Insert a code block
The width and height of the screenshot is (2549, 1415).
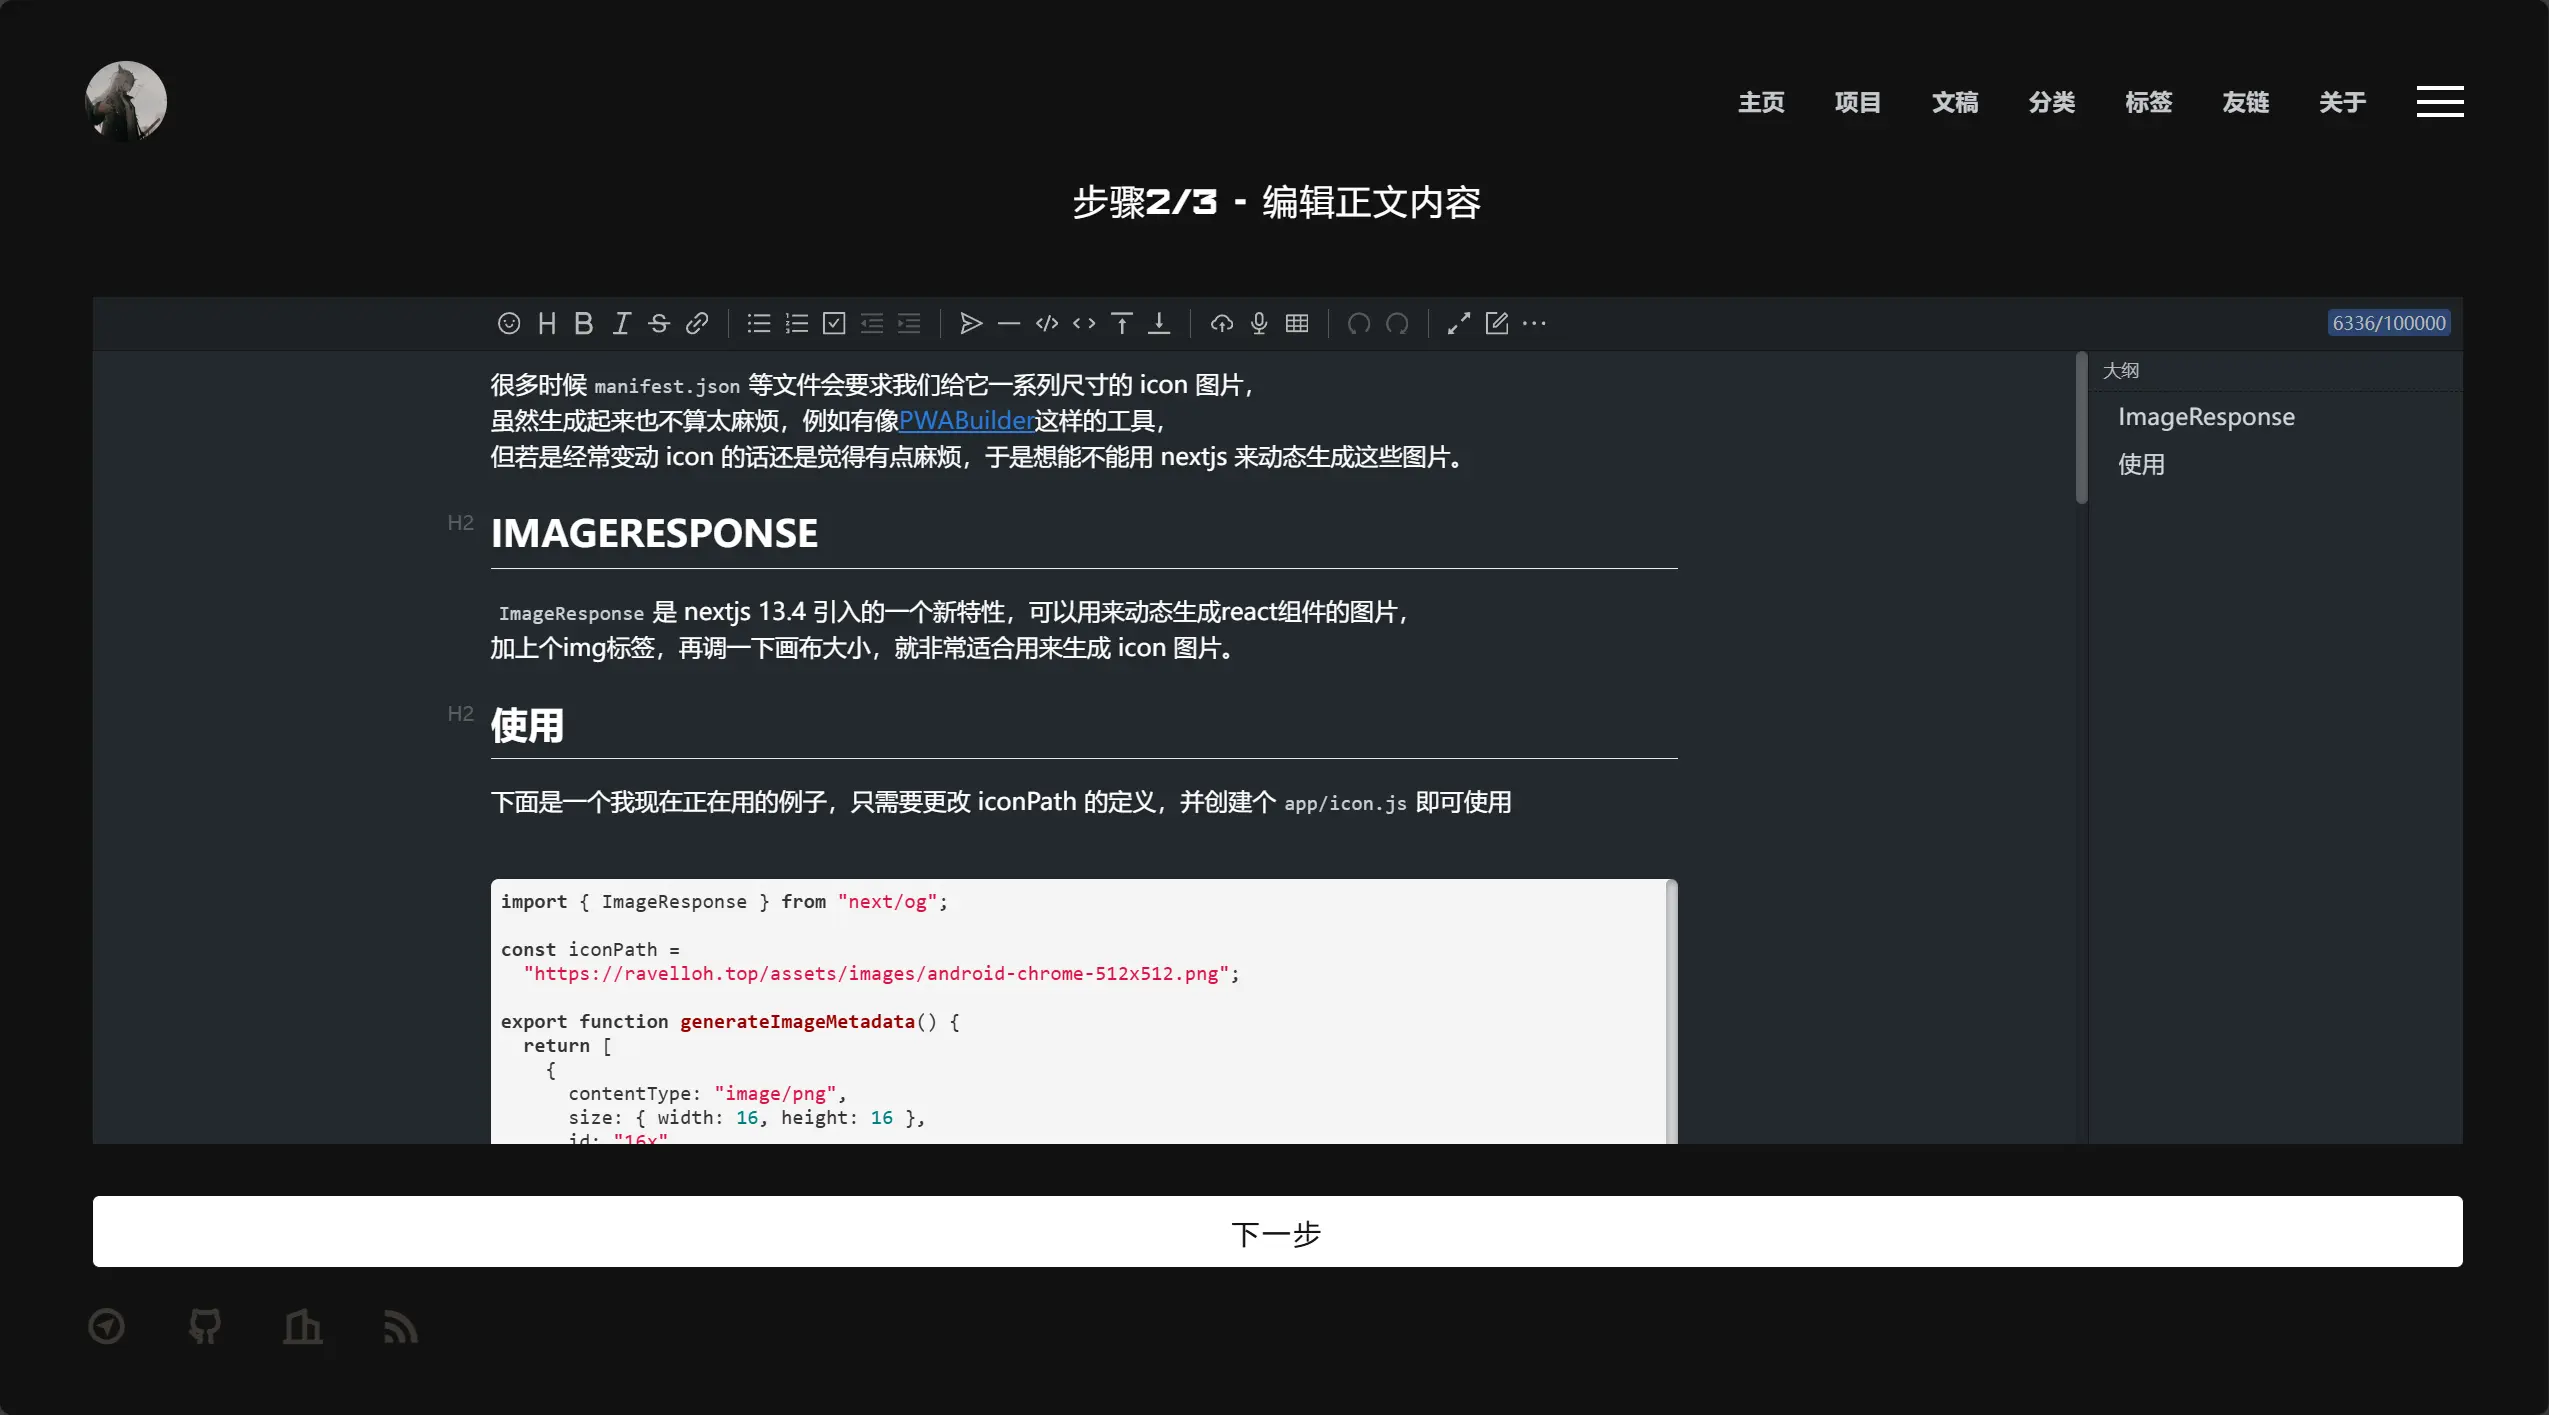pyautogui.click(x=1046, y=323)
